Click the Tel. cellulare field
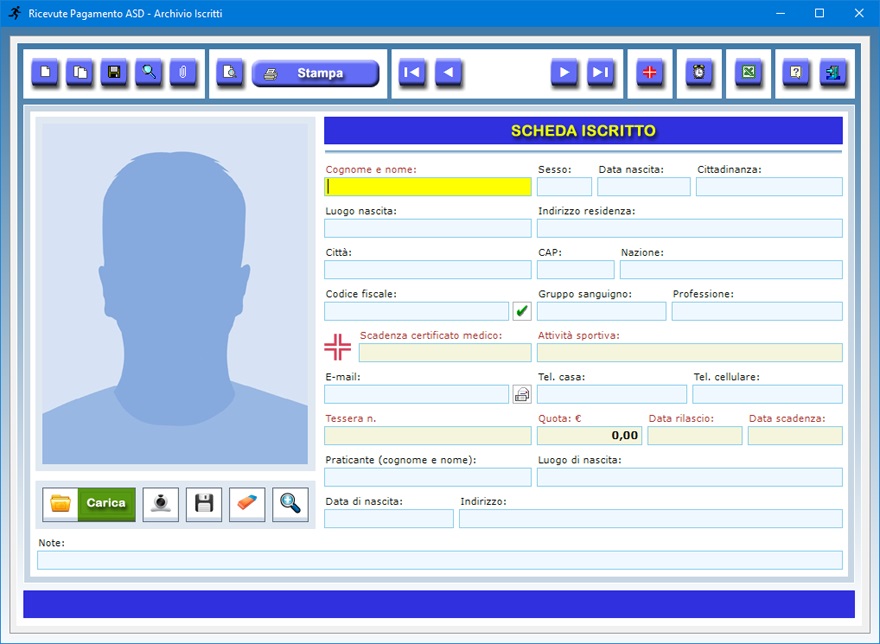This screenshot has height=644, width=880. pyautogui.click(x=767, y=394)
